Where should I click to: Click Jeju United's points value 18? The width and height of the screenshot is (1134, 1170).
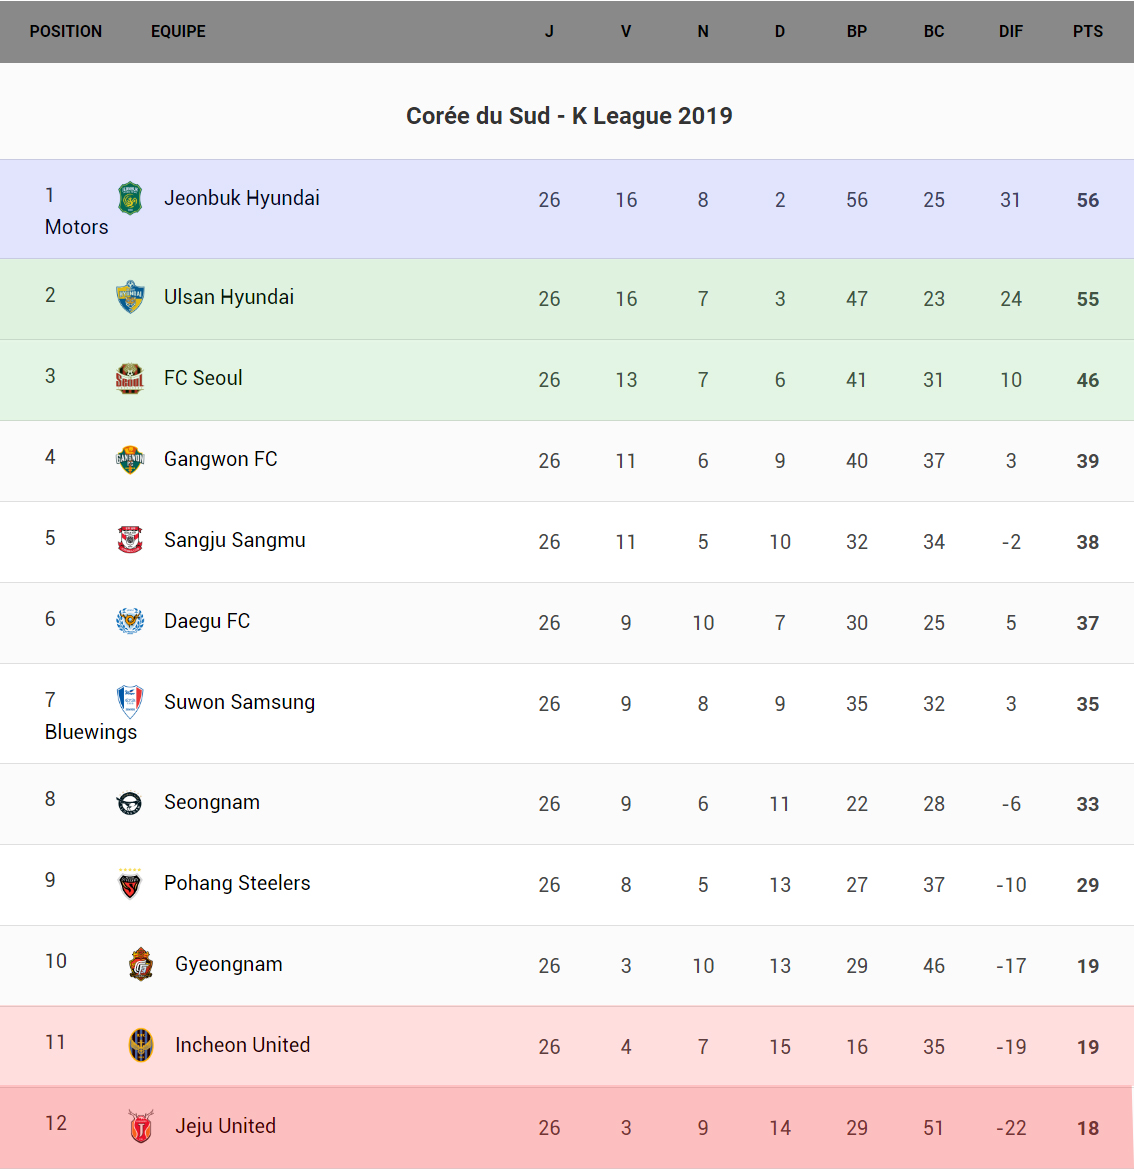[x=1087, y=1128]
